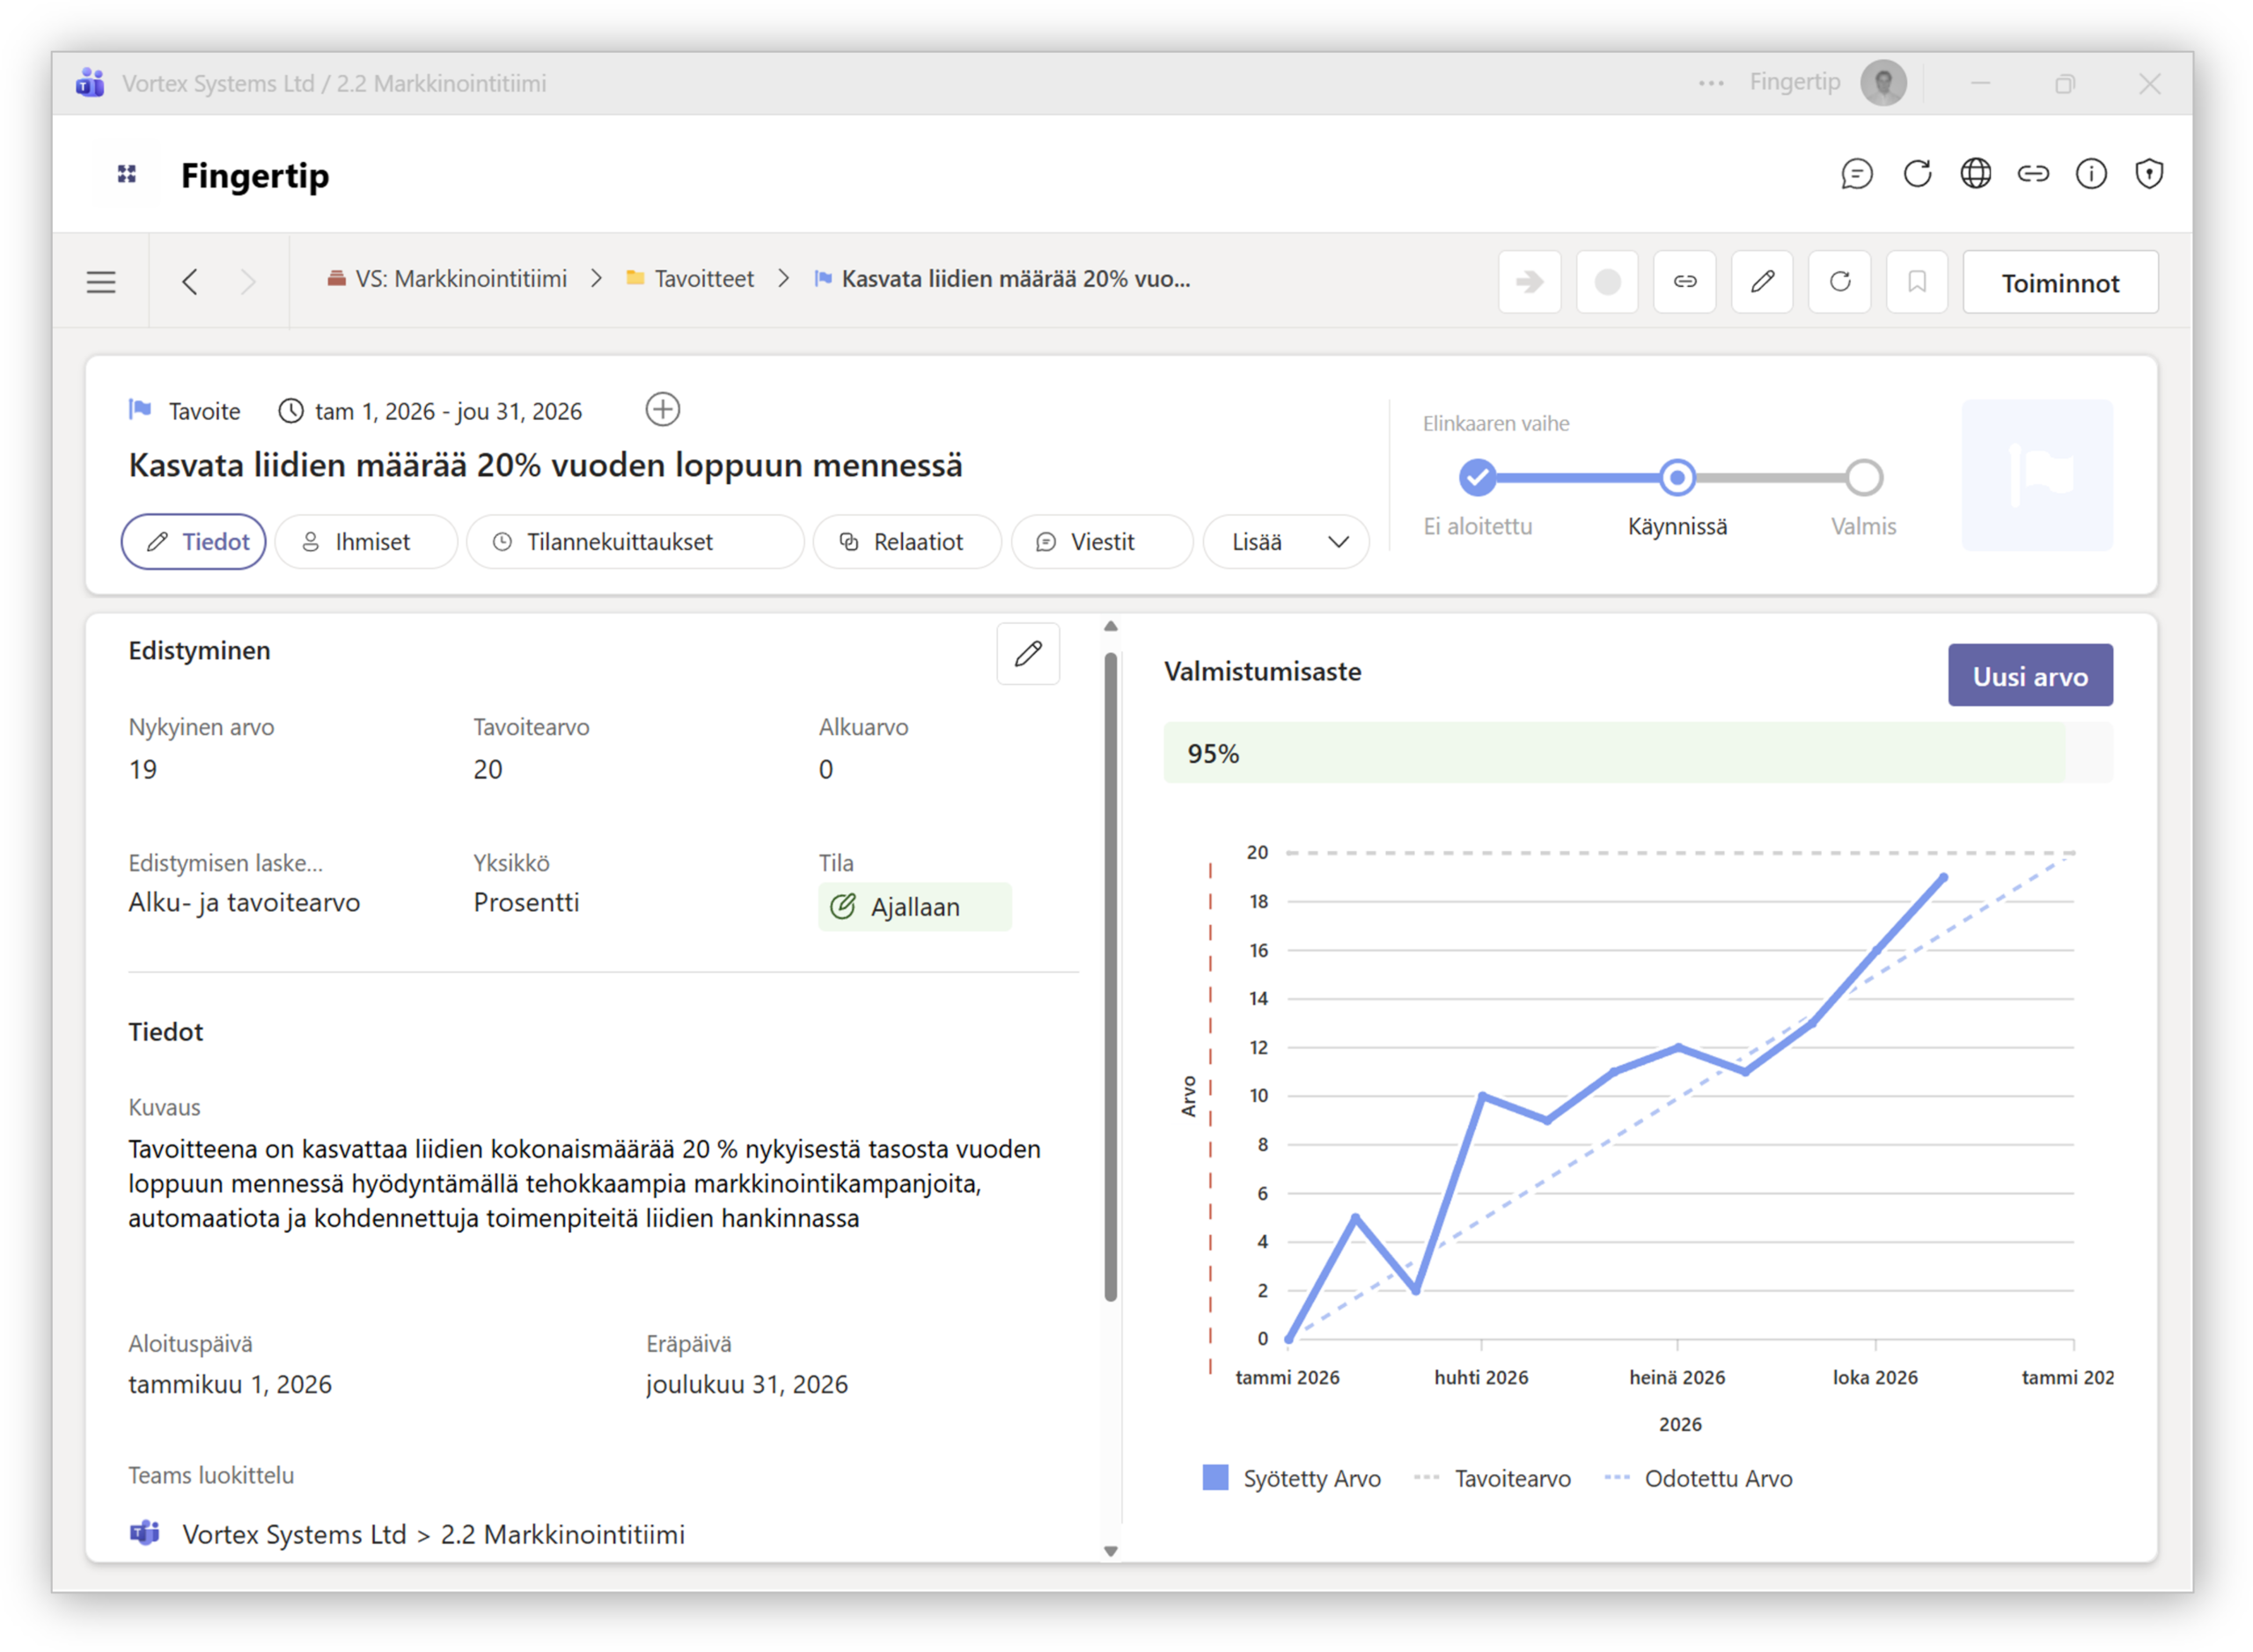
Task: Open the hamburger navigation menu
Action: (x=101, y=282)
